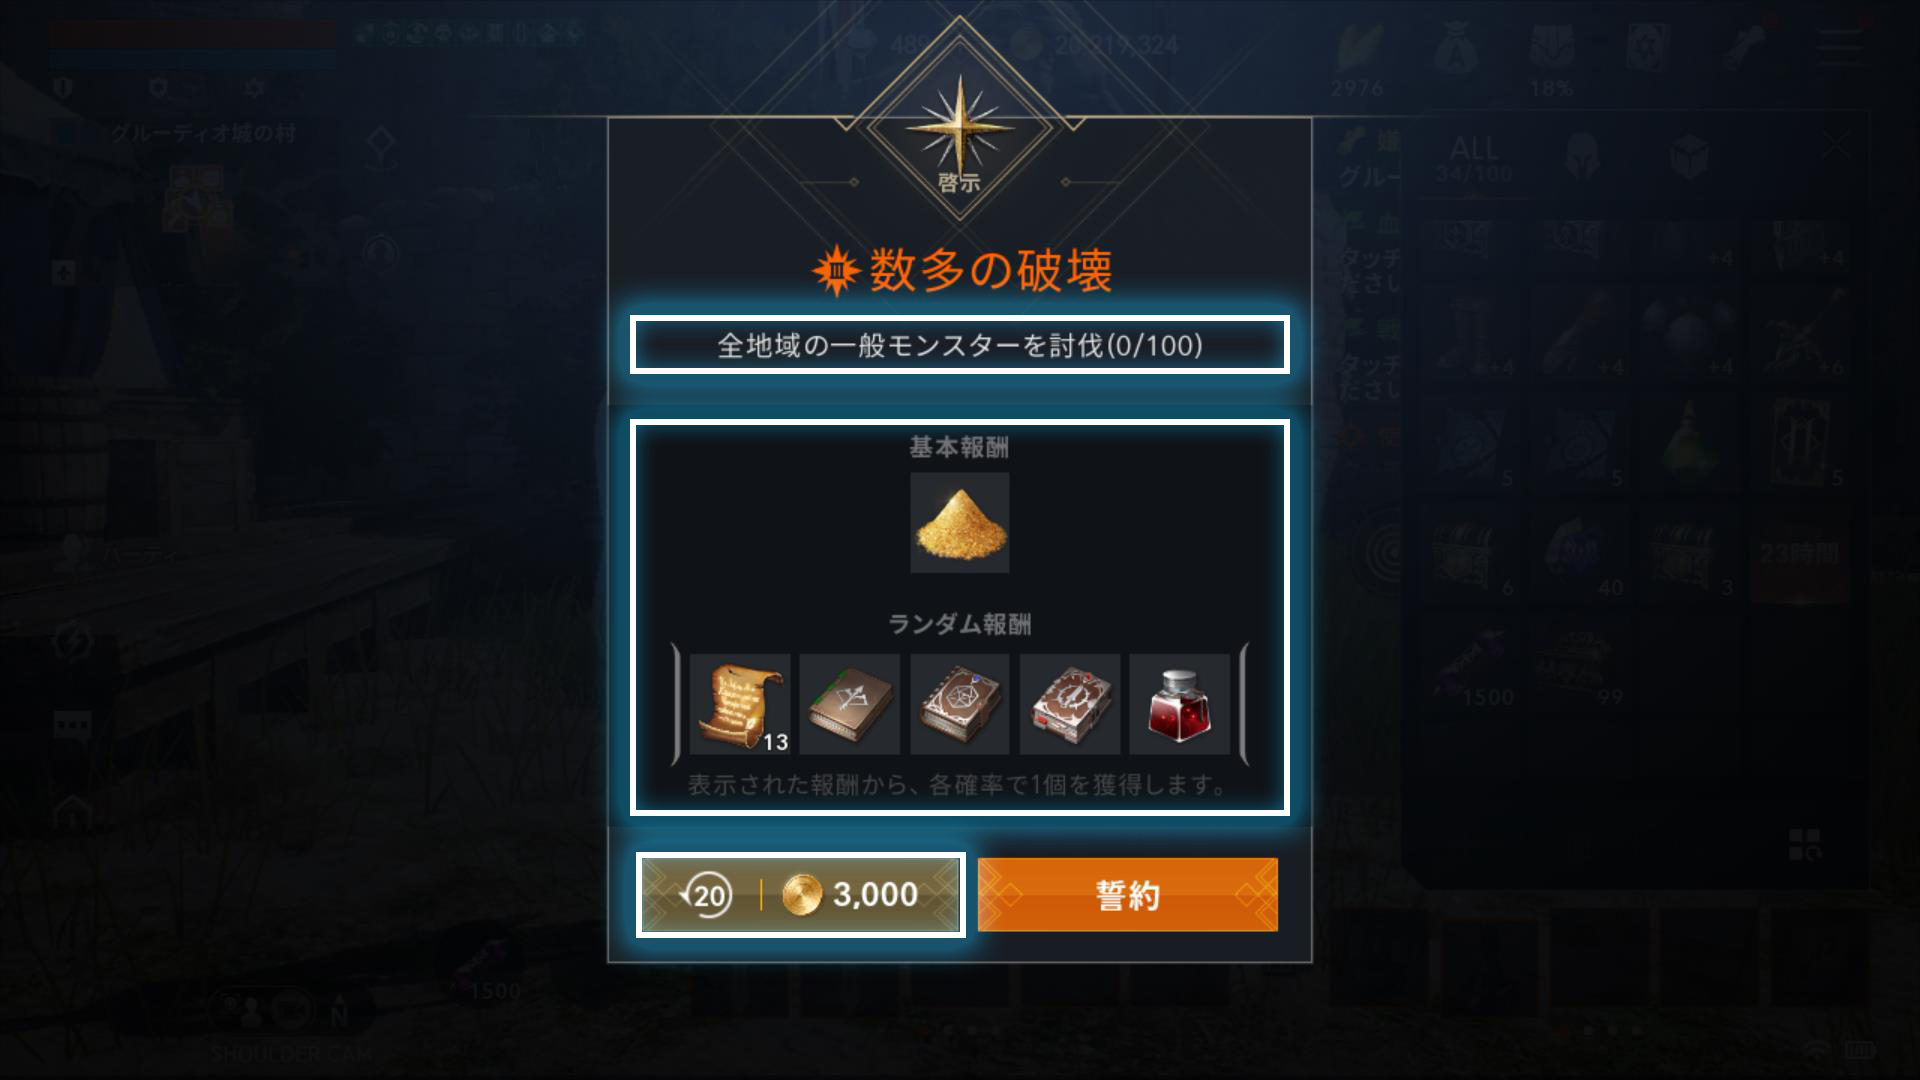Open the hamburger menu at top right
1920x1080 pixels.
[1839, 47]
